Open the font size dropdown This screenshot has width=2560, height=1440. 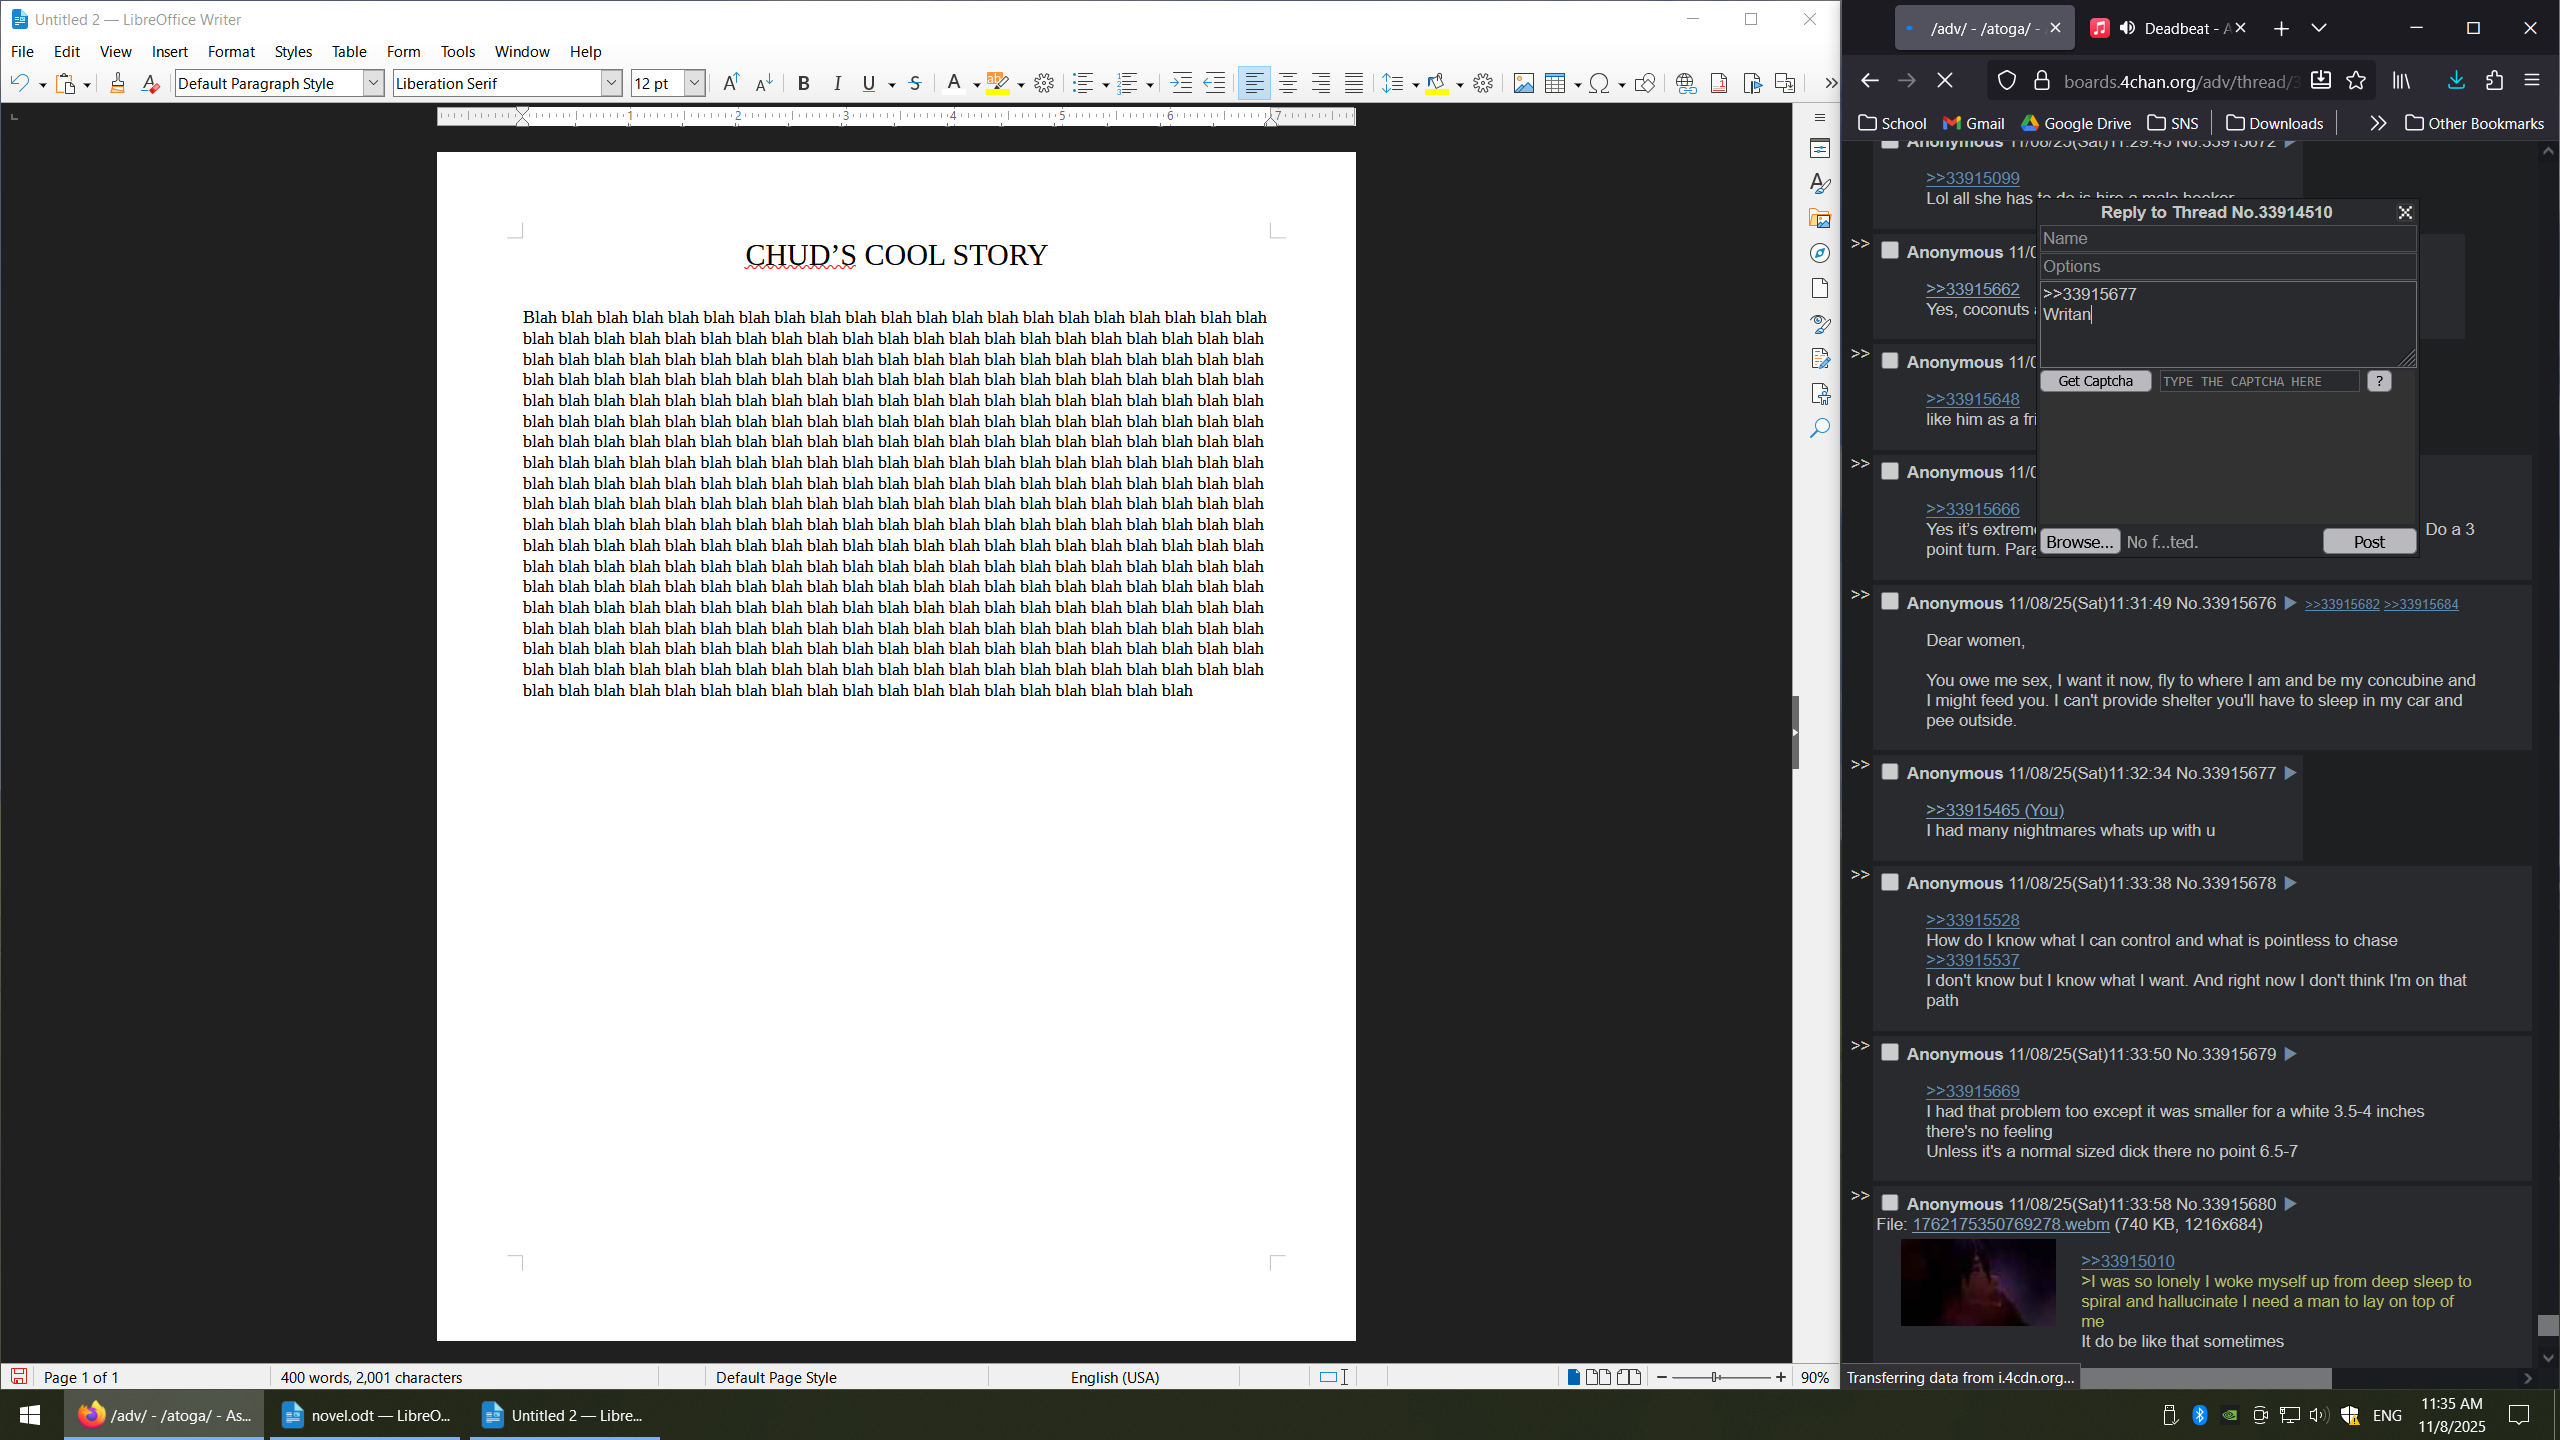click(x=694, y=84)
